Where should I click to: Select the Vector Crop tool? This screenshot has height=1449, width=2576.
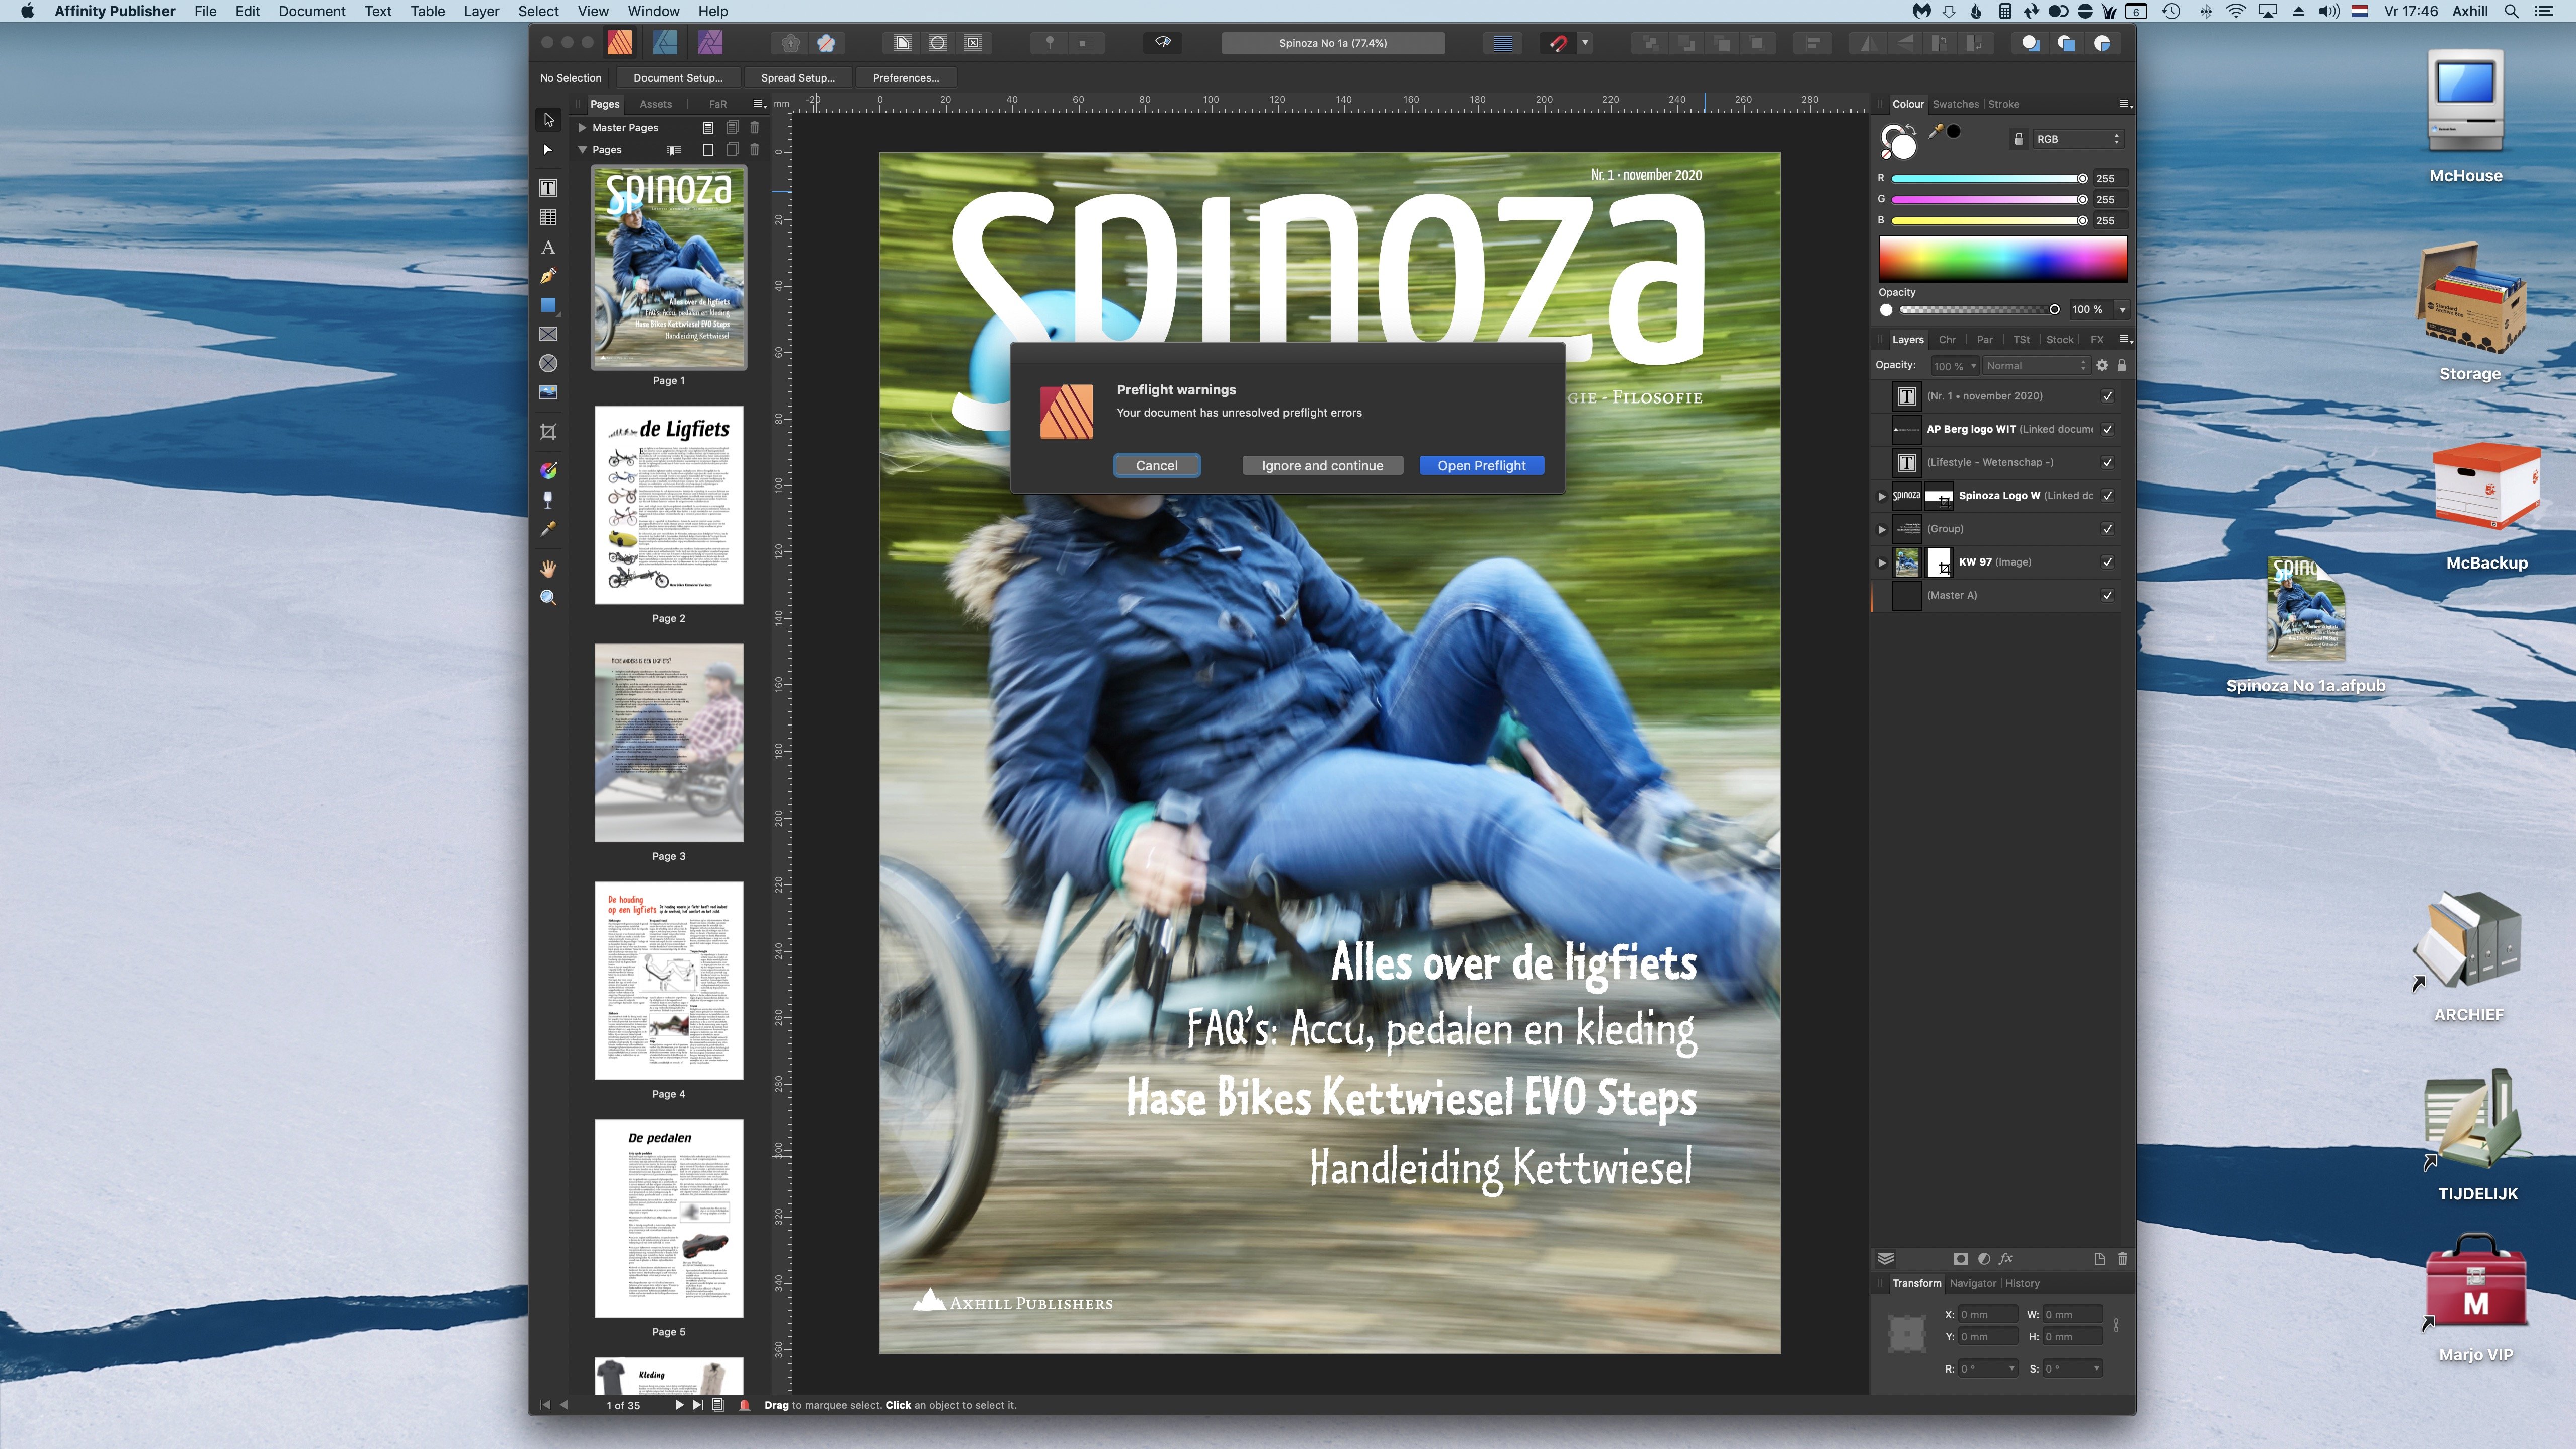click(x=548, y=431)
